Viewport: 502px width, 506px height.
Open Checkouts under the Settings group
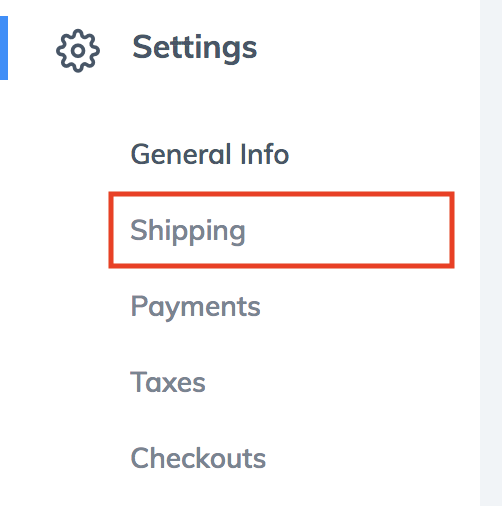coord(198,458)
